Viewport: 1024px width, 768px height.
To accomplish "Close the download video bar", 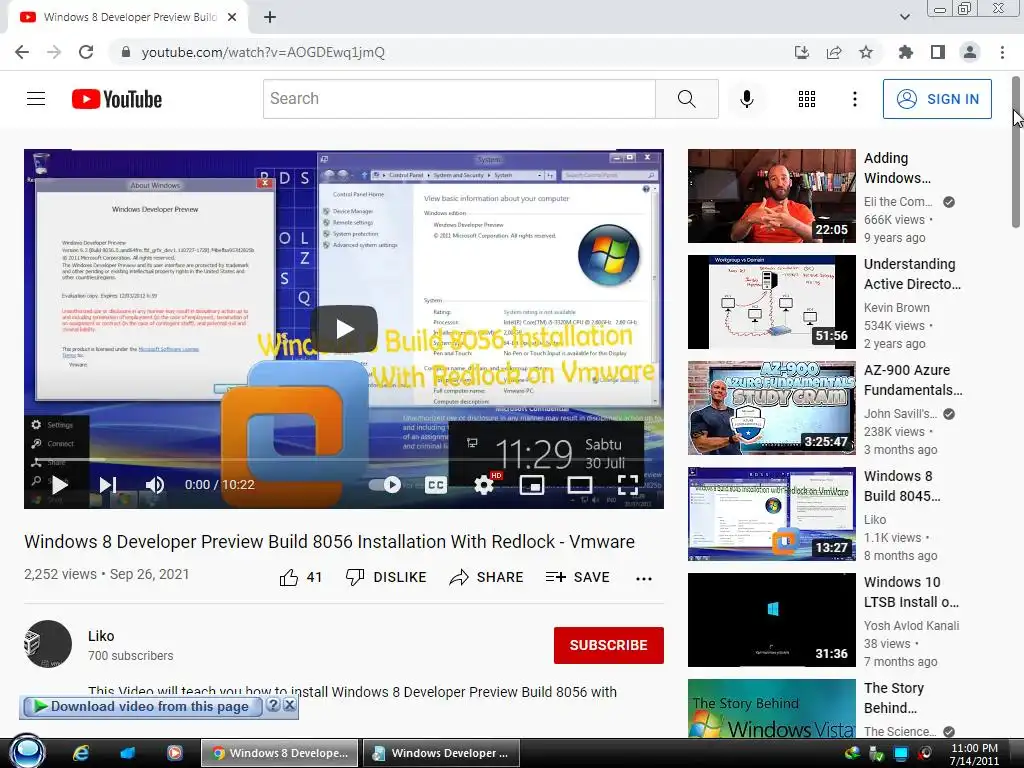I will tap(289, 705).
